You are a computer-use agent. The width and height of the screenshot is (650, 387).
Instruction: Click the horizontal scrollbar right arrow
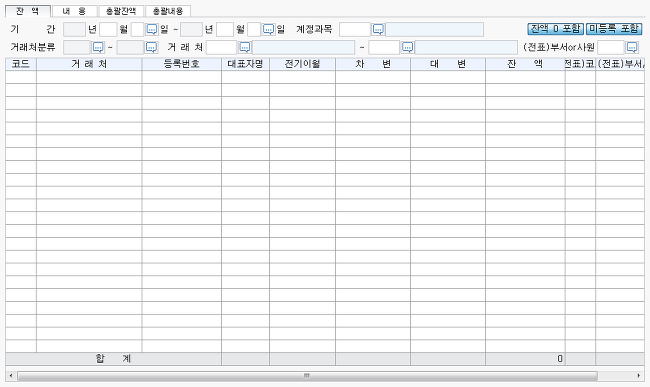(x=639, y=376)
